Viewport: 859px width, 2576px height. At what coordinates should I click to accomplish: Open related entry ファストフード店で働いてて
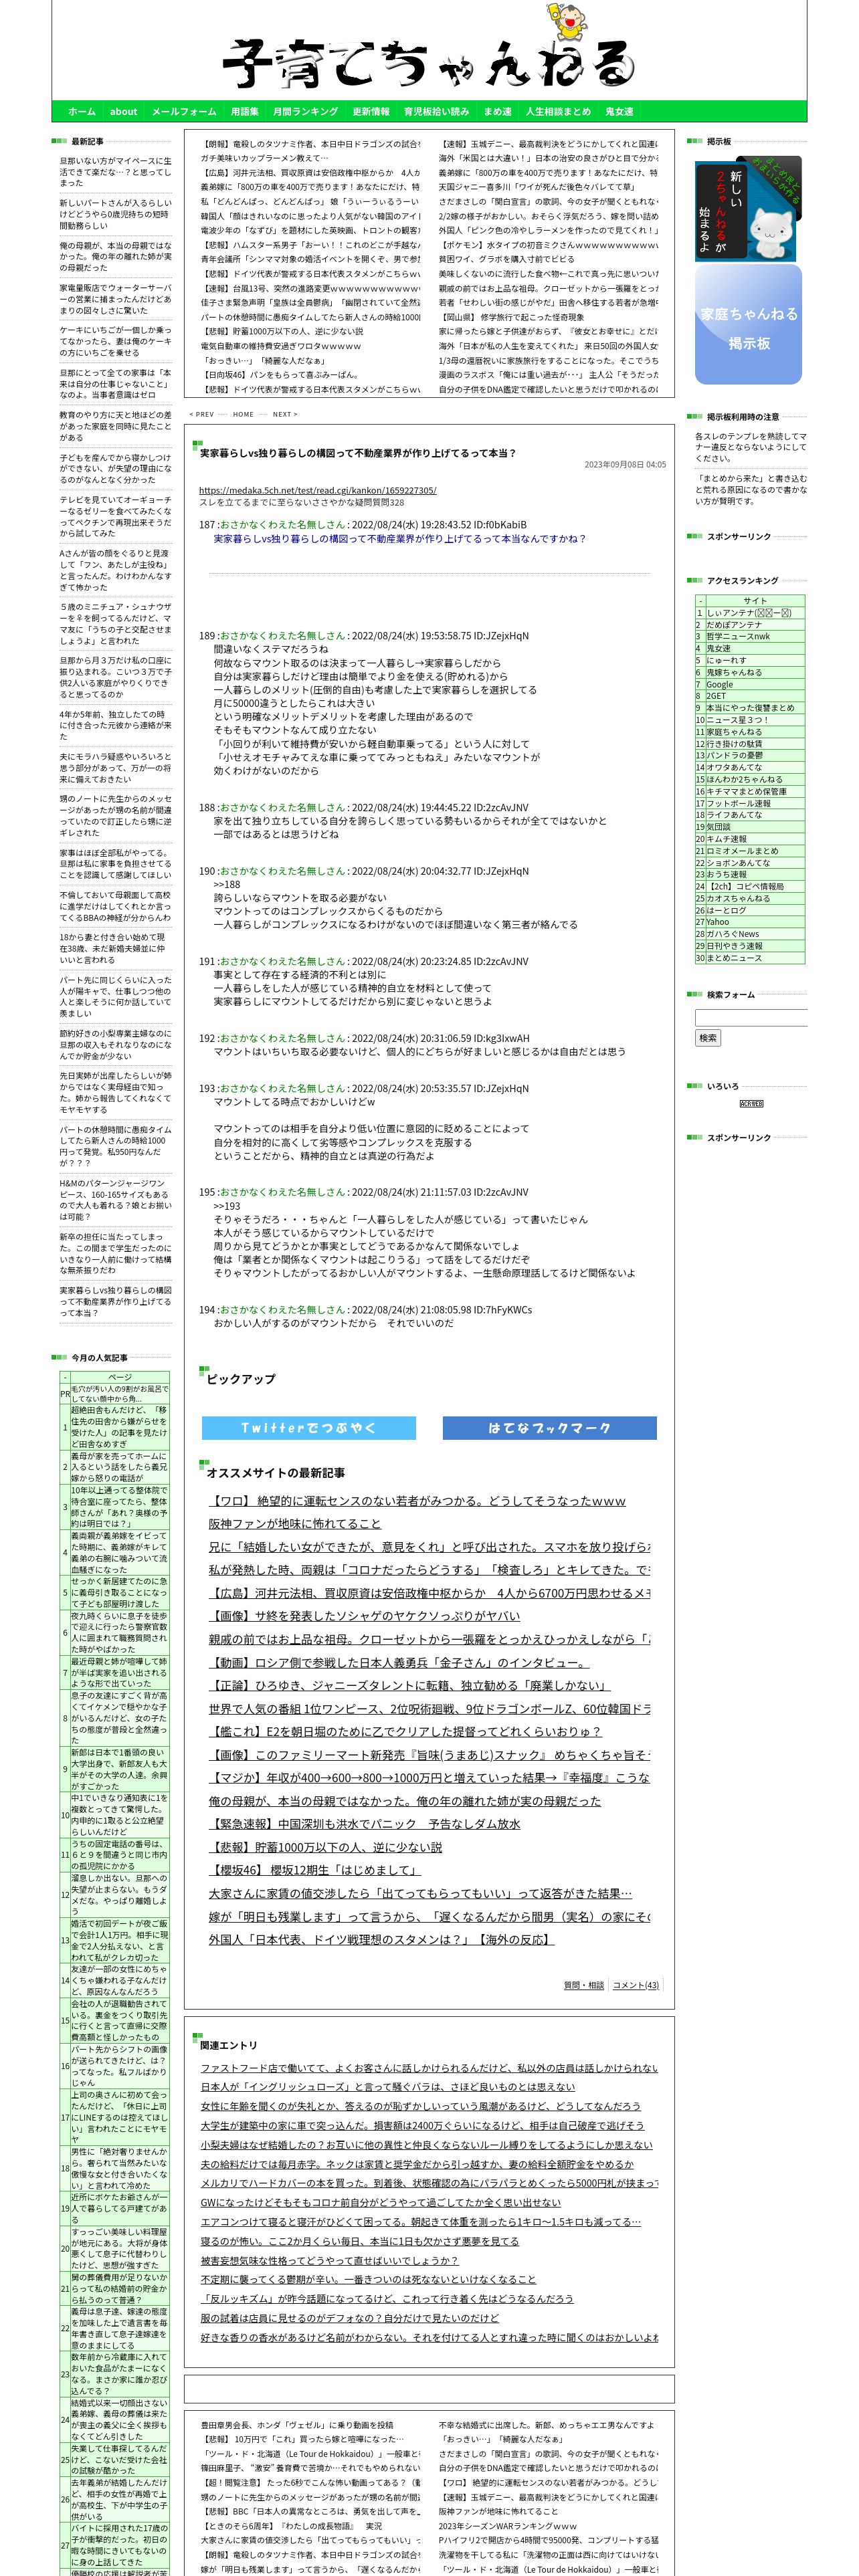[429, 2068]
